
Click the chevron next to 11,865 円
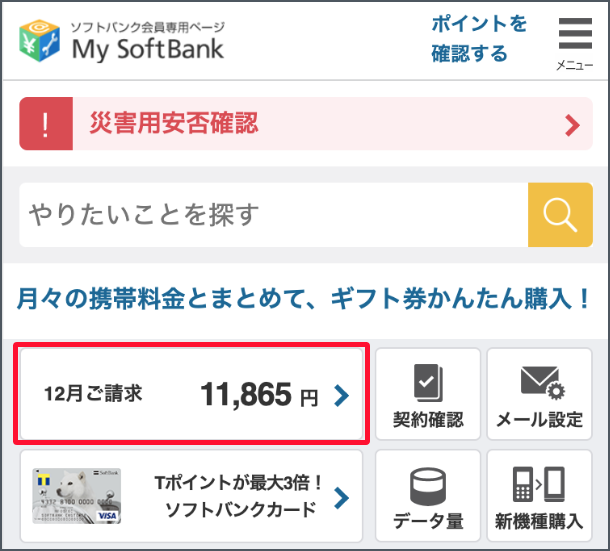342,396
